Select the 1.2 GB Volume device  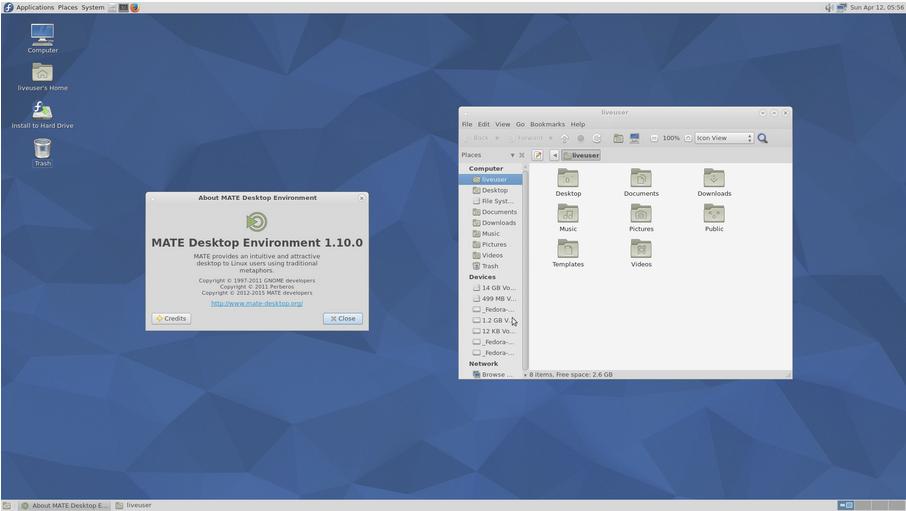tap(491, 320)
